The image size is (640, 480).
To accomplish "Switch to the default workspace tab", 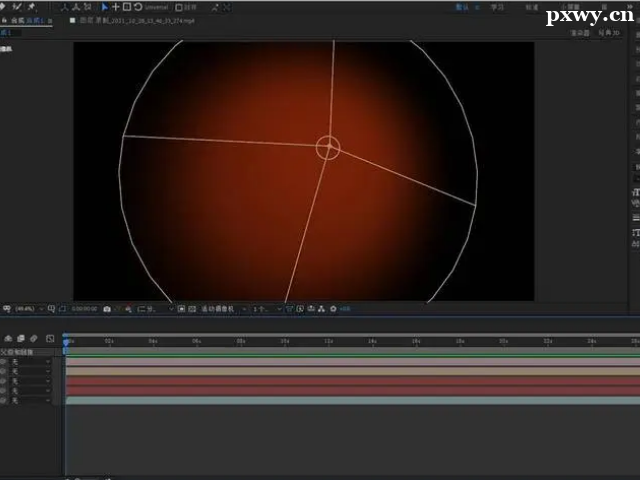I will tap(463, 7).
